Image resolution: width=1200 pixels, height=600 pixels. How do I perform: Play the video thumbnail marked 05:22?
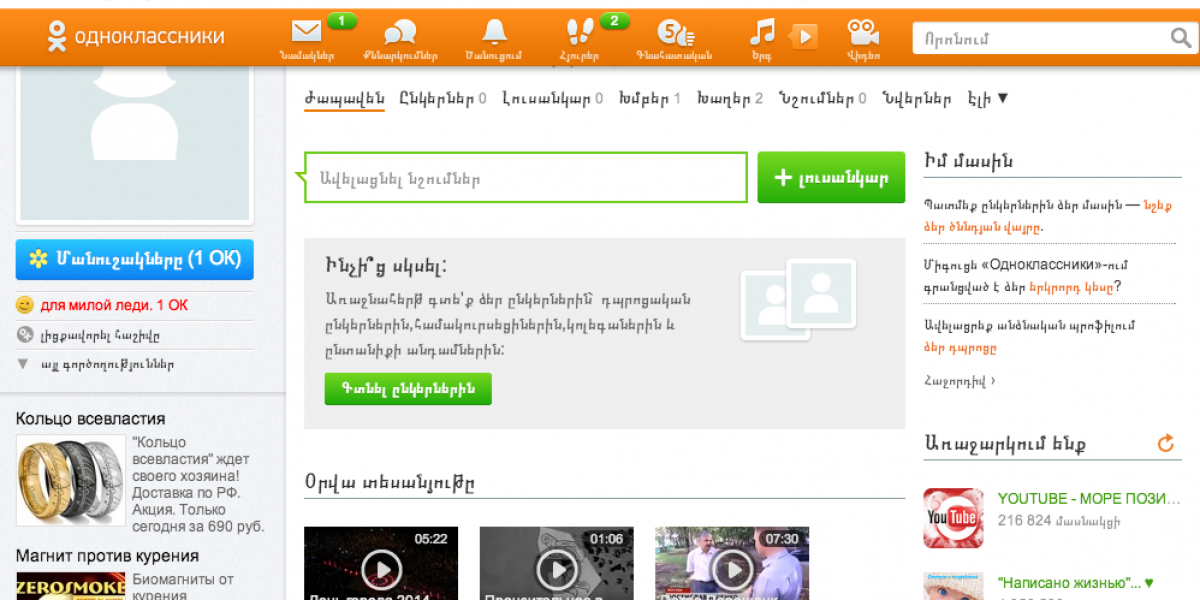tap(381, 563)
